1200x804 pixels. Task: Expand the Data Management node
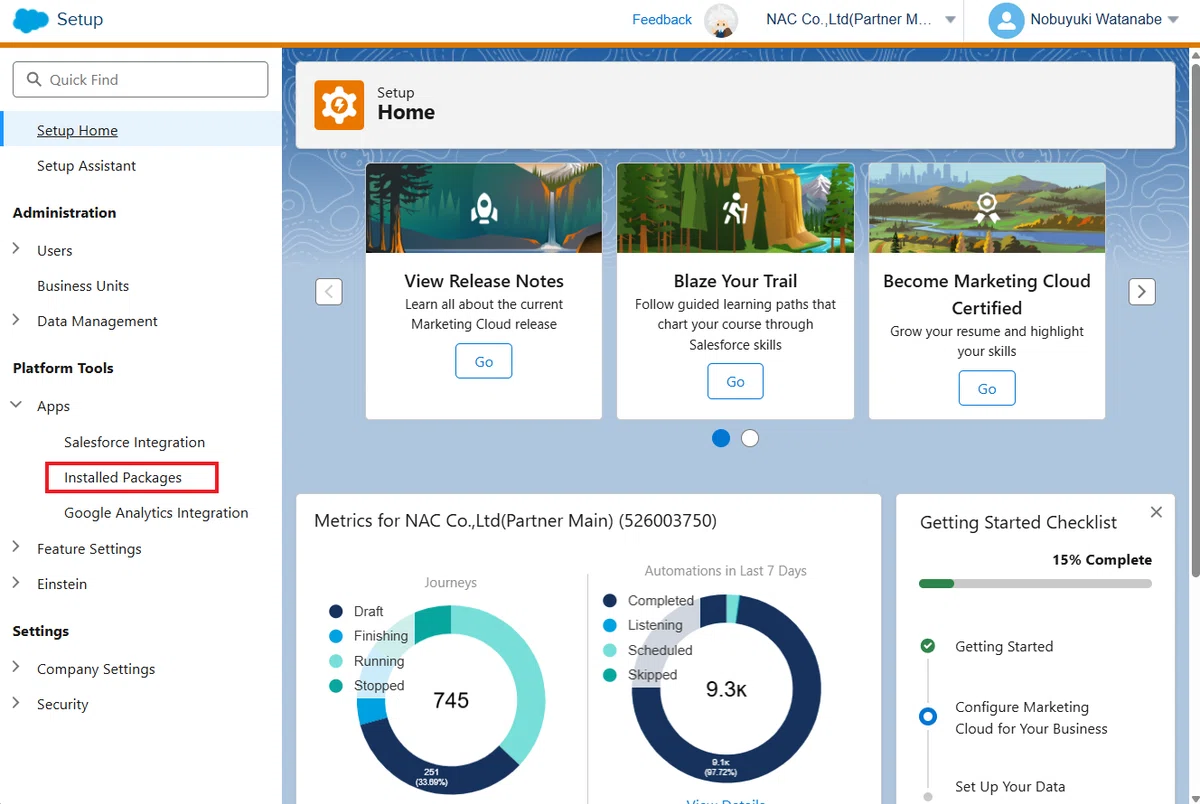click(16, 320)
